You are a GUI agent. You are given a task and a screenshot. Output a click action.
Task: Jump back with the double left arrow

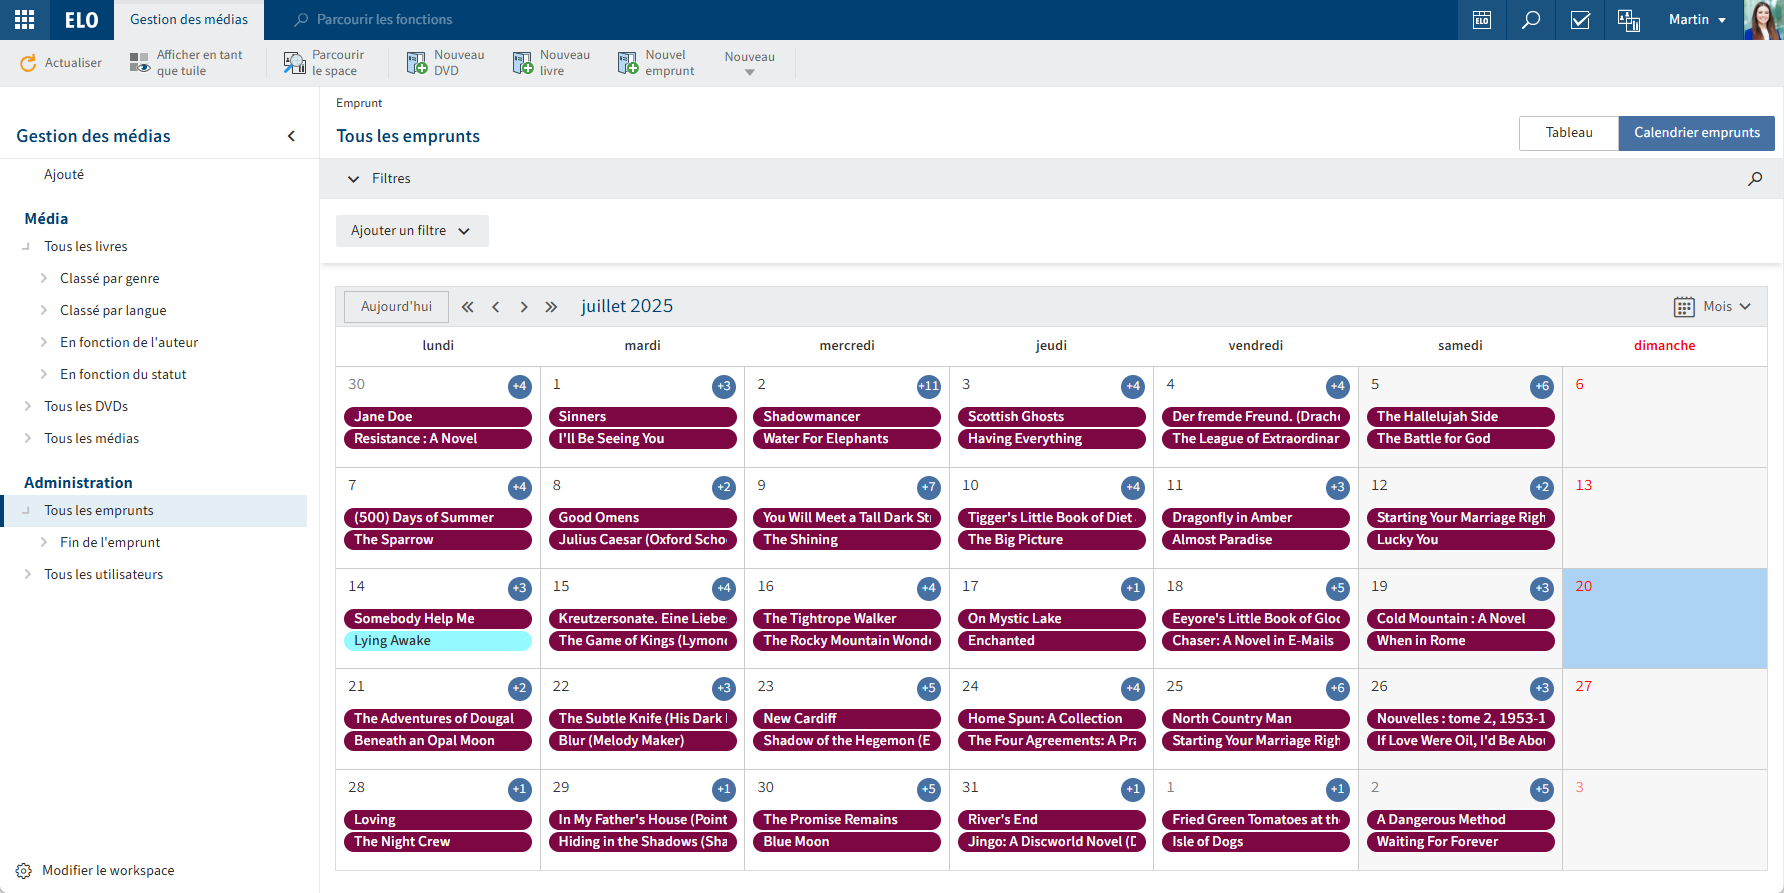467,307
